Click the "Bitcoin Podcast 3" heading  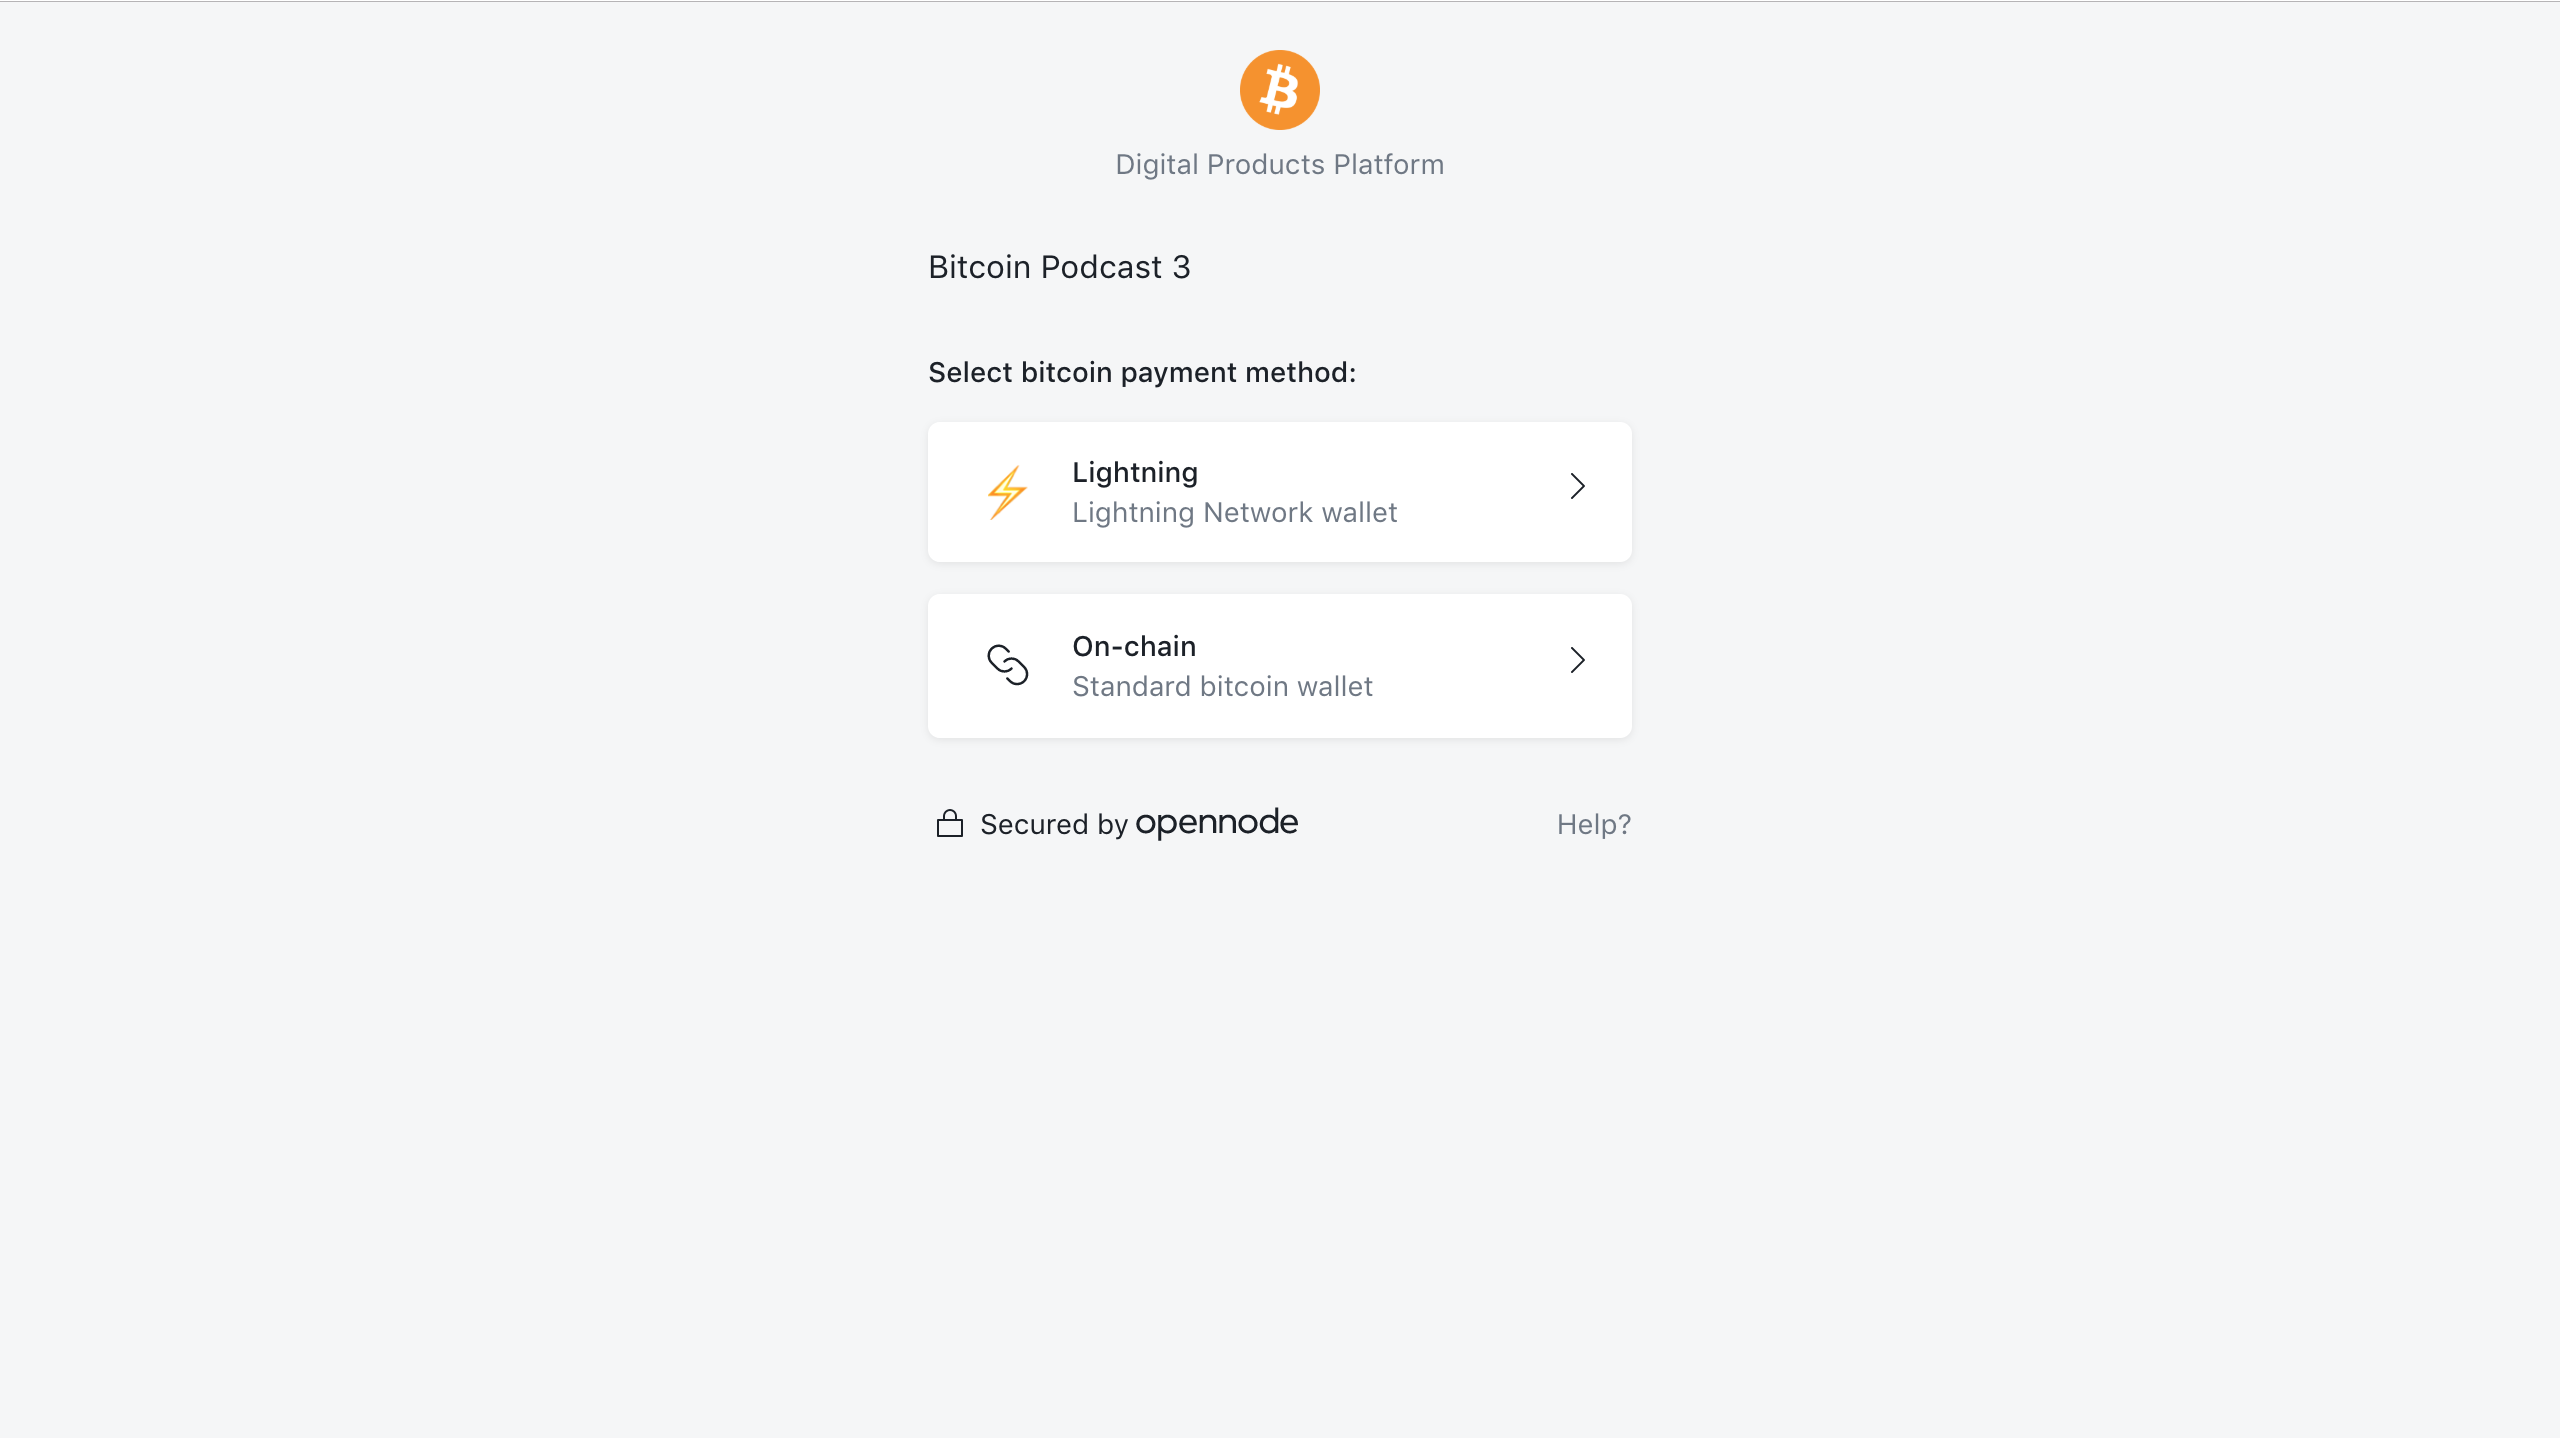click(1059, 267)
